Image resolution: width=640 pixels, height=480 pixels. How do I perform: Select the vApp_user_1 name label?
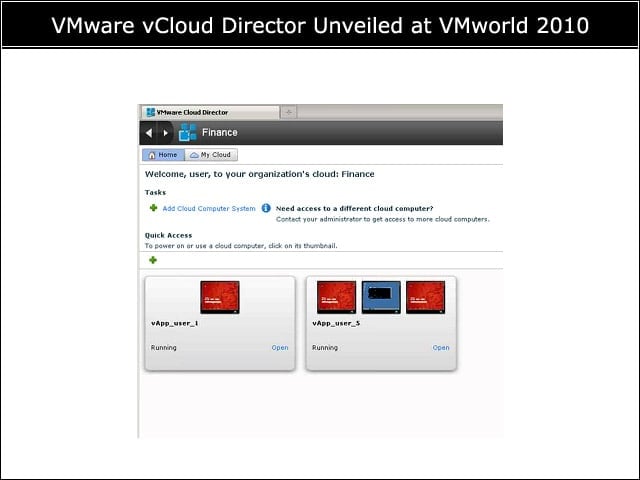pos(175,323)
